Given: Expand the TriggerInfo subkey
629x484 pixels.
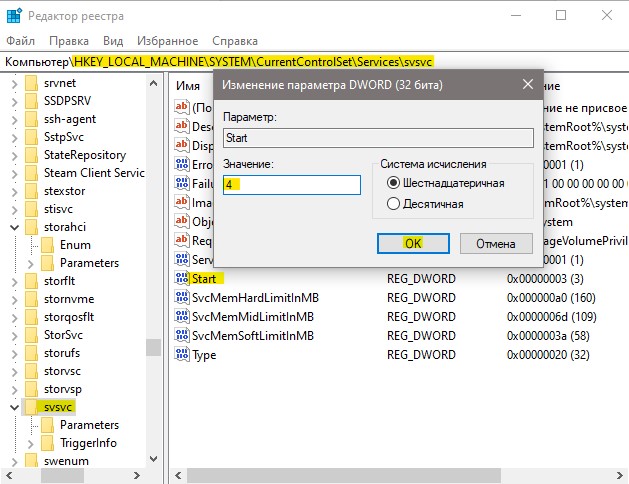Looking at the screenshot, I should click(x=30, y=443).
